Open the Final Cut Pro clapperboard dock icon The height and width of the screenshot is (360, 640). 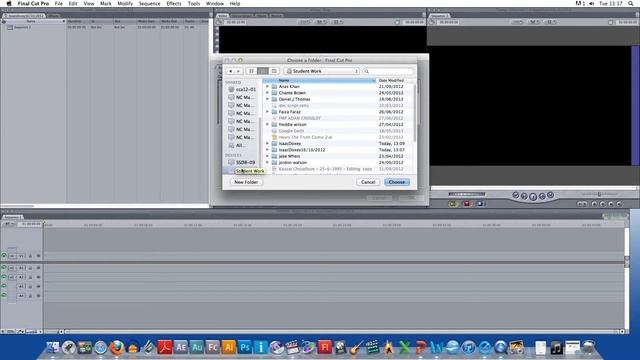[x=292, y=347]
